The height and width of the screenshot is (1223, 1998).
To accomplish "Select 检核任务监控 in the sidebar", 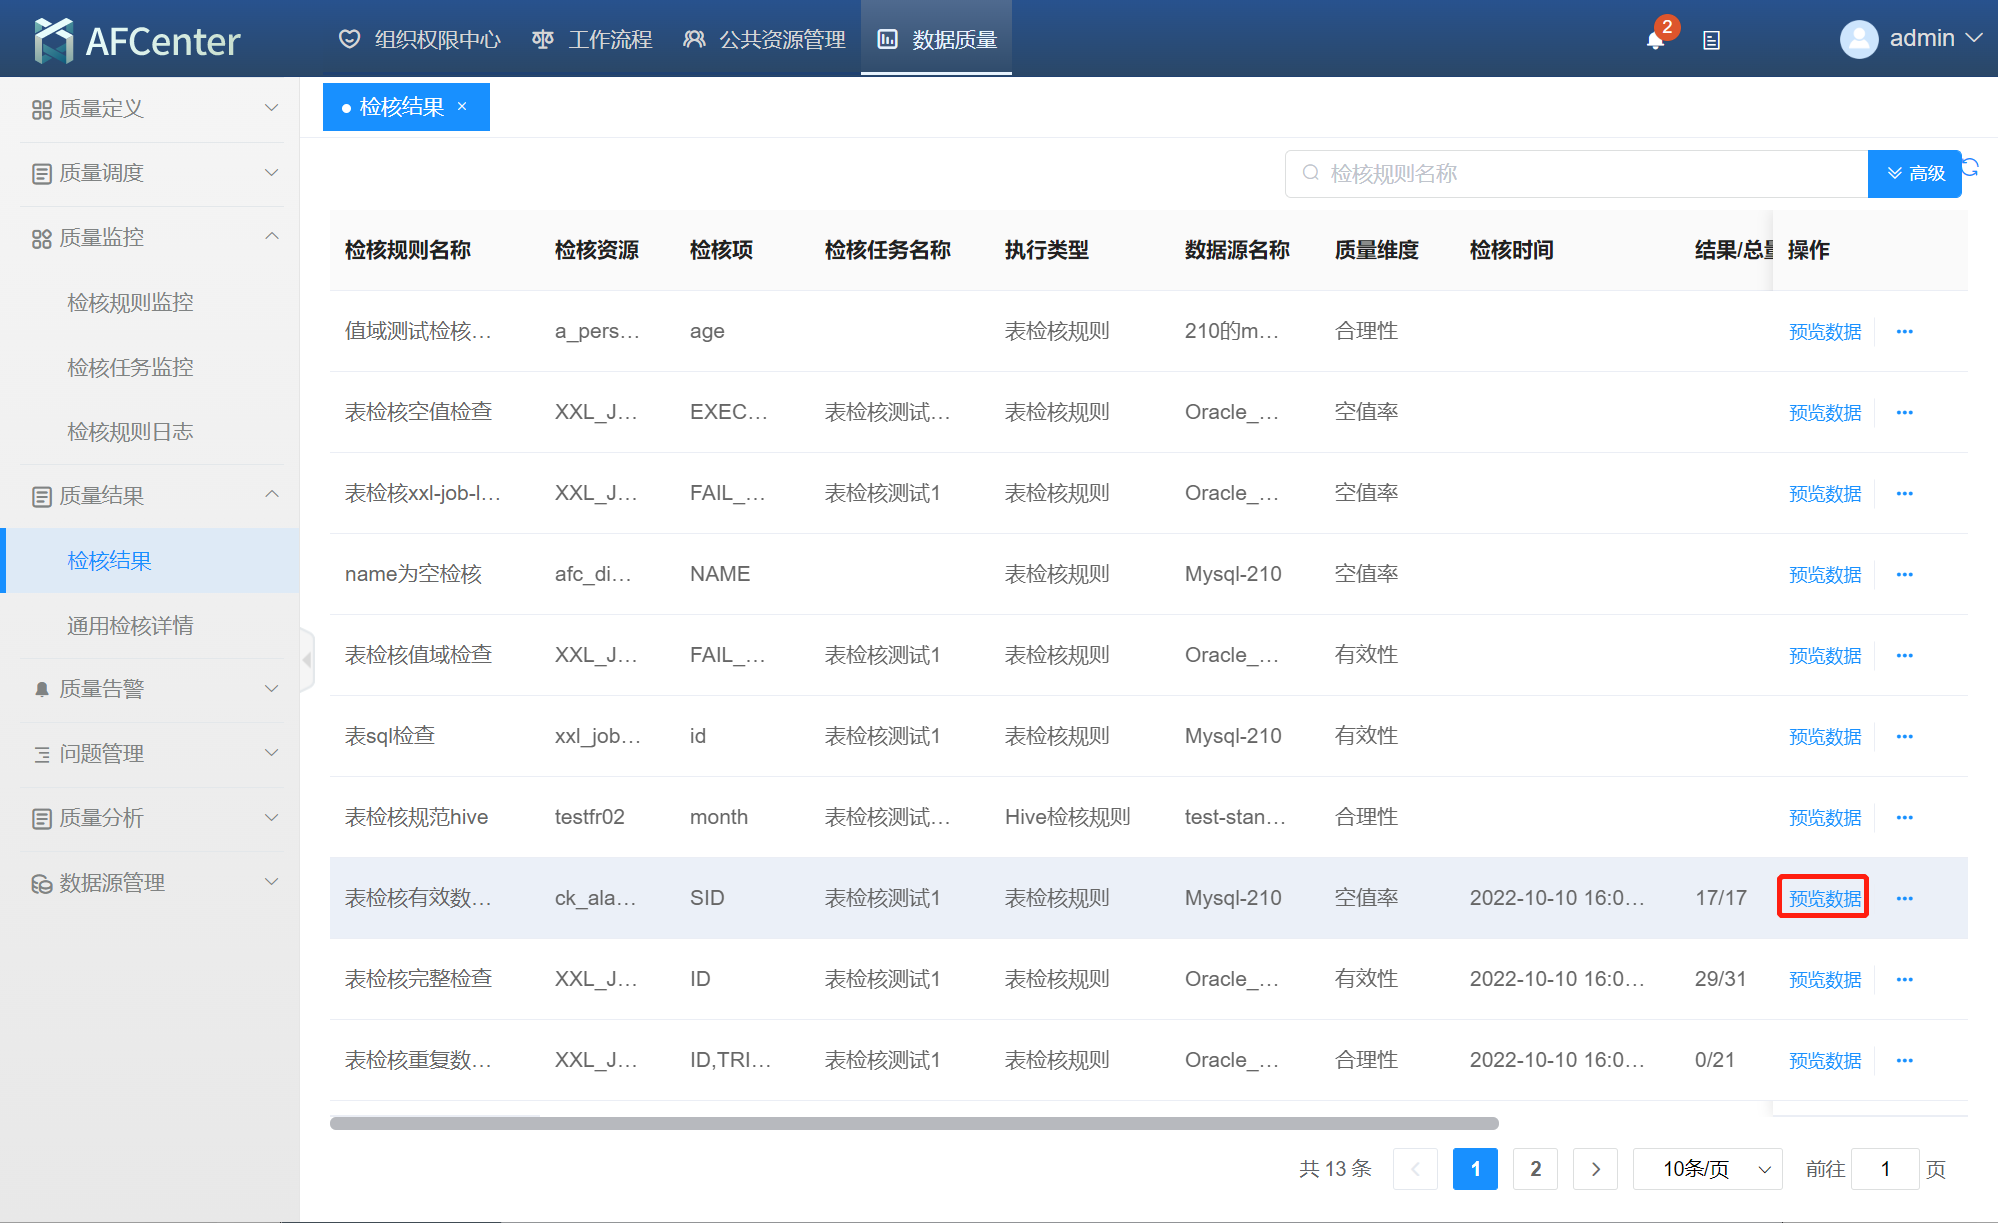I will [x=130, y=367].
